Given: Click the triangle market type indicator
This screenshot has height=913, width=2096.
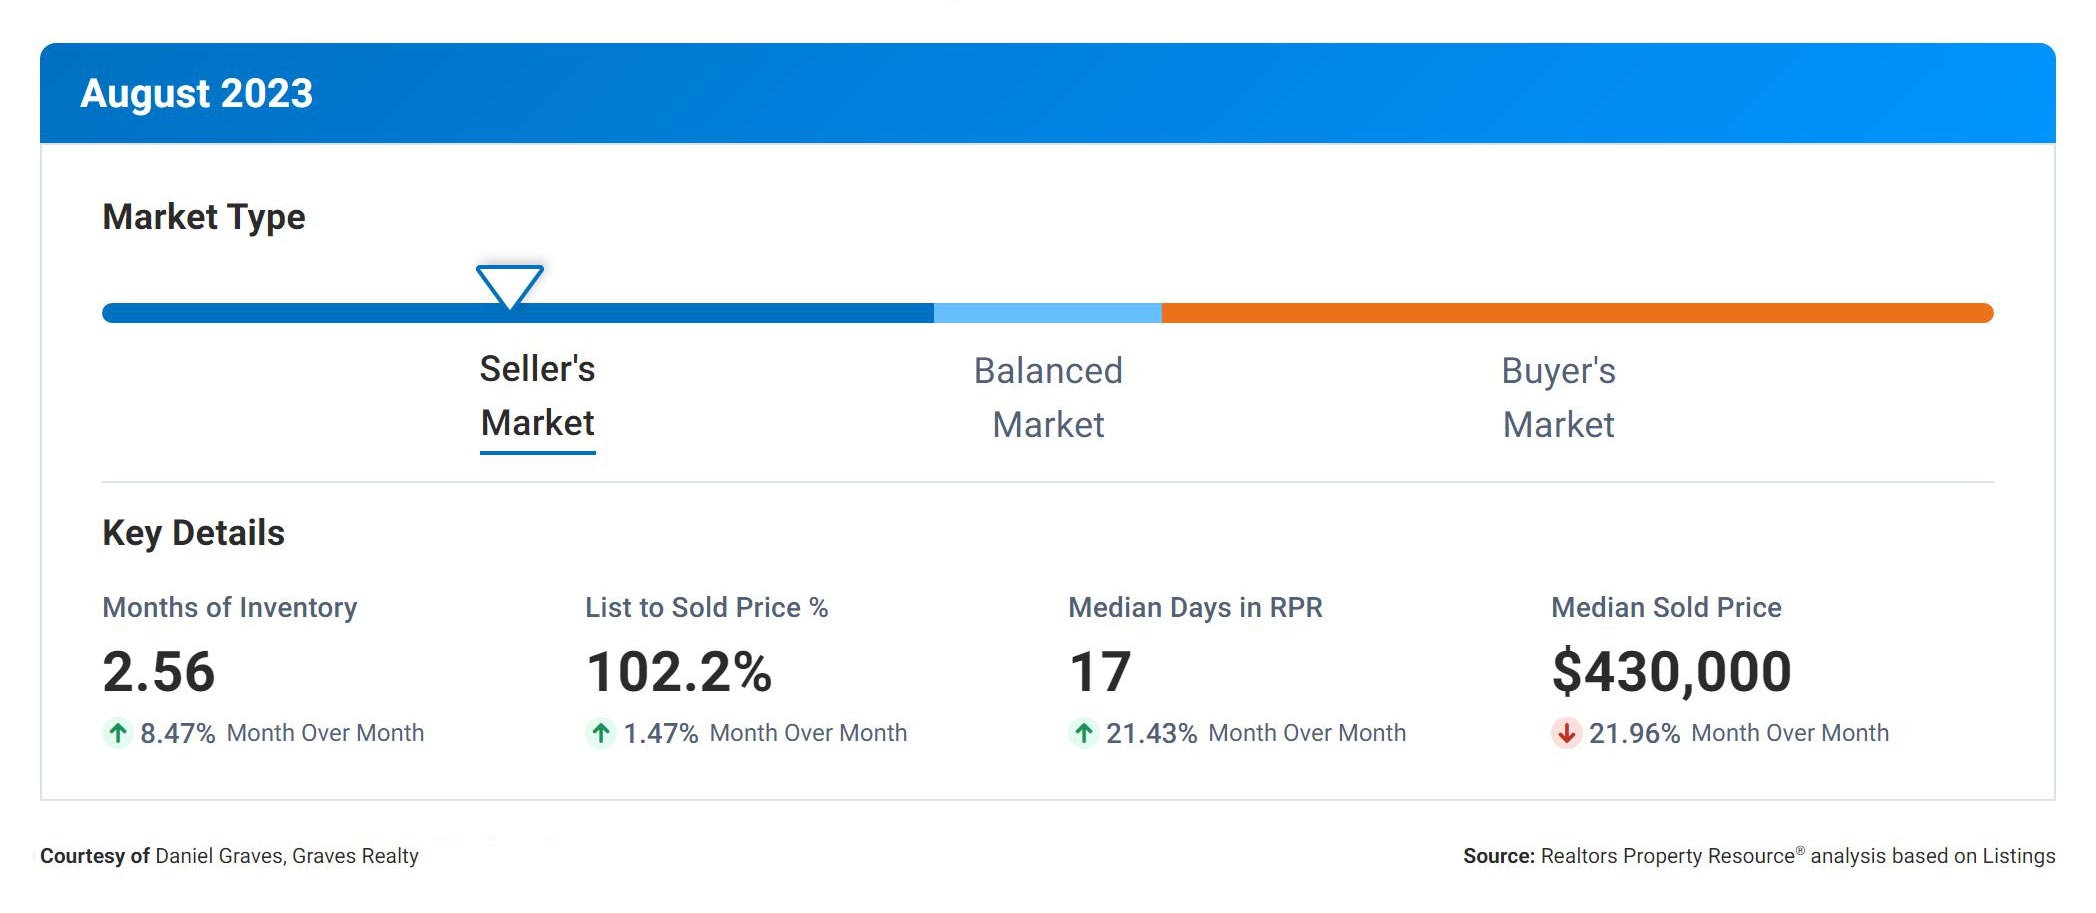Looking at the screenshot, I should [510, 287].
